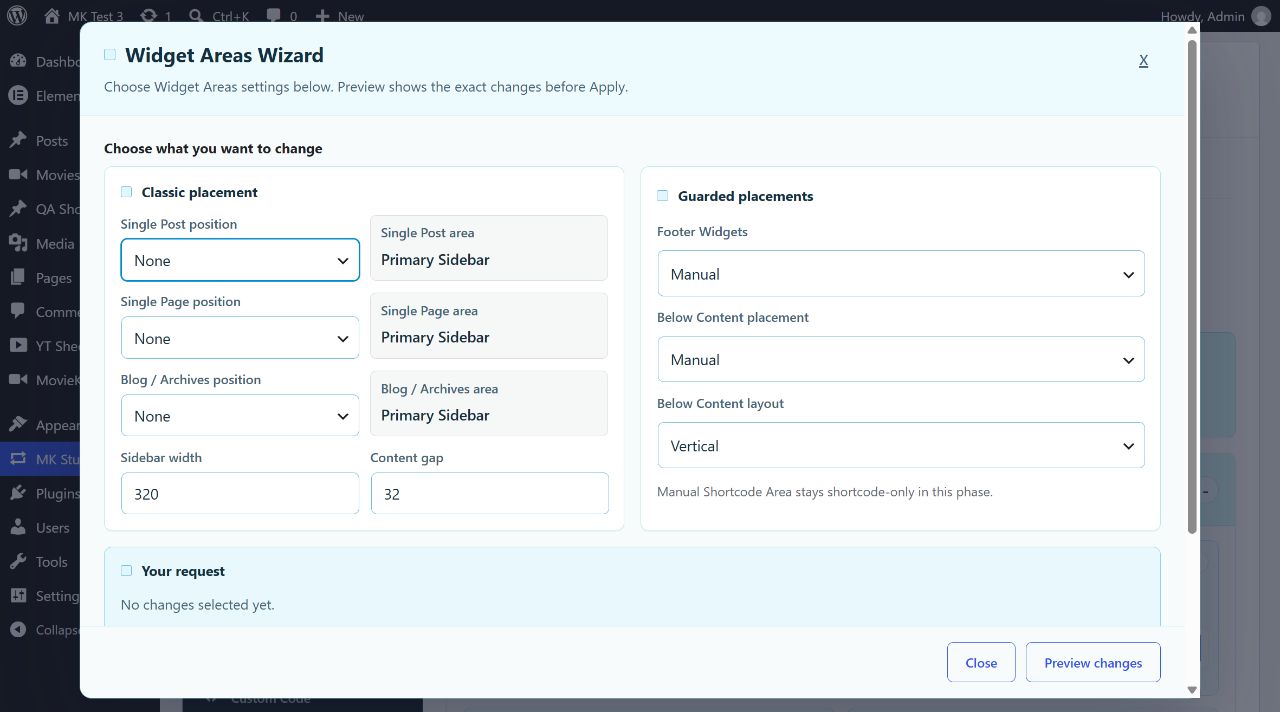Screen dimensions: 1280x712
Task: Open the Users person icon
Action: [x=18, y=527]
